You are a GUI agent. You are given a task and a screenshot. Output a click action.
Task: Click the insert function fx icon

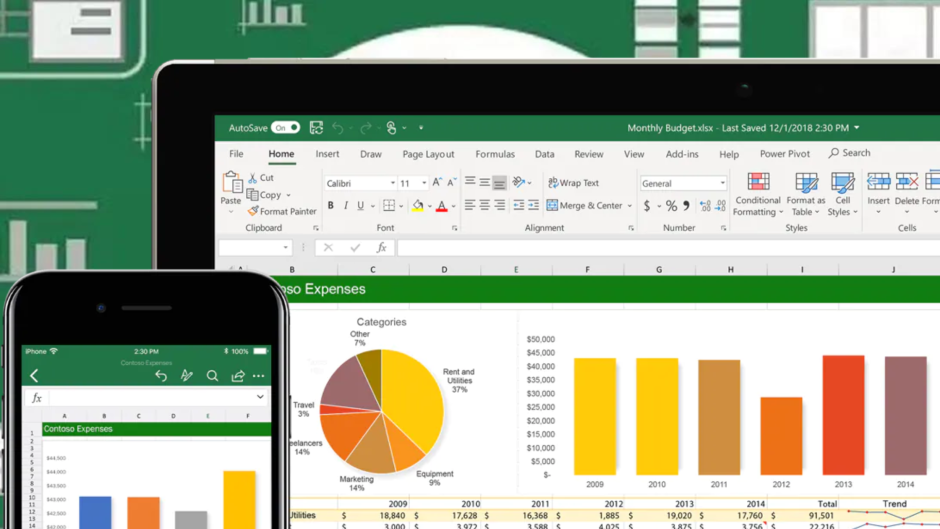tap(381, 247)
